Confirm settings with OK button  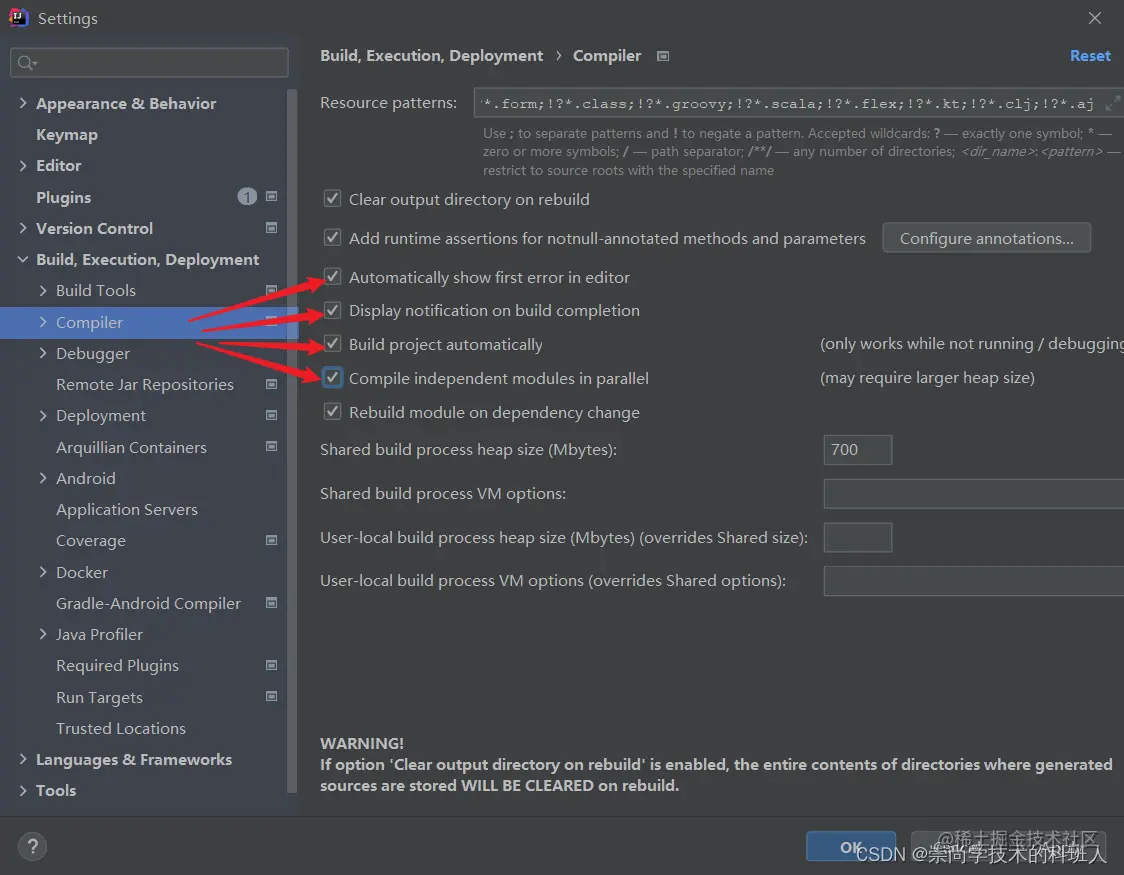point(851,846)
